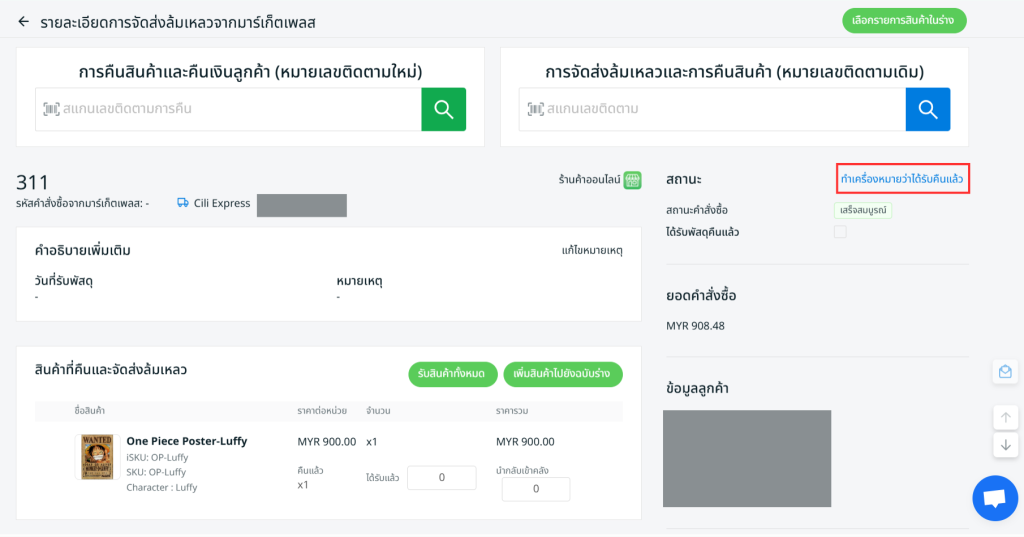Tick the ได้รับพัสดุคืนแล้ว checkbox
This screenshot has width=1024, height=537.
click(840, 232)
